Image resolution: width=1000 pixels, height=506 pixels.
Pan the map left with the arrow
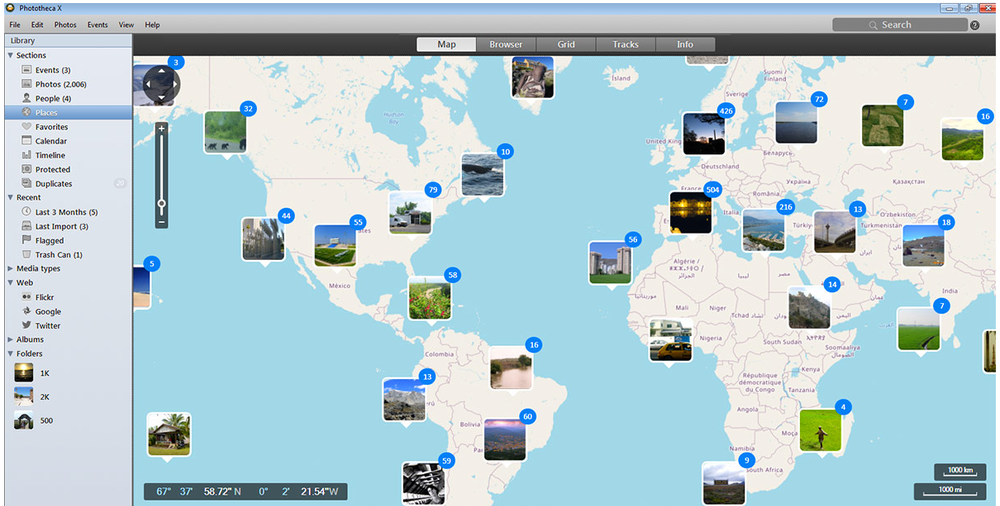148,84
